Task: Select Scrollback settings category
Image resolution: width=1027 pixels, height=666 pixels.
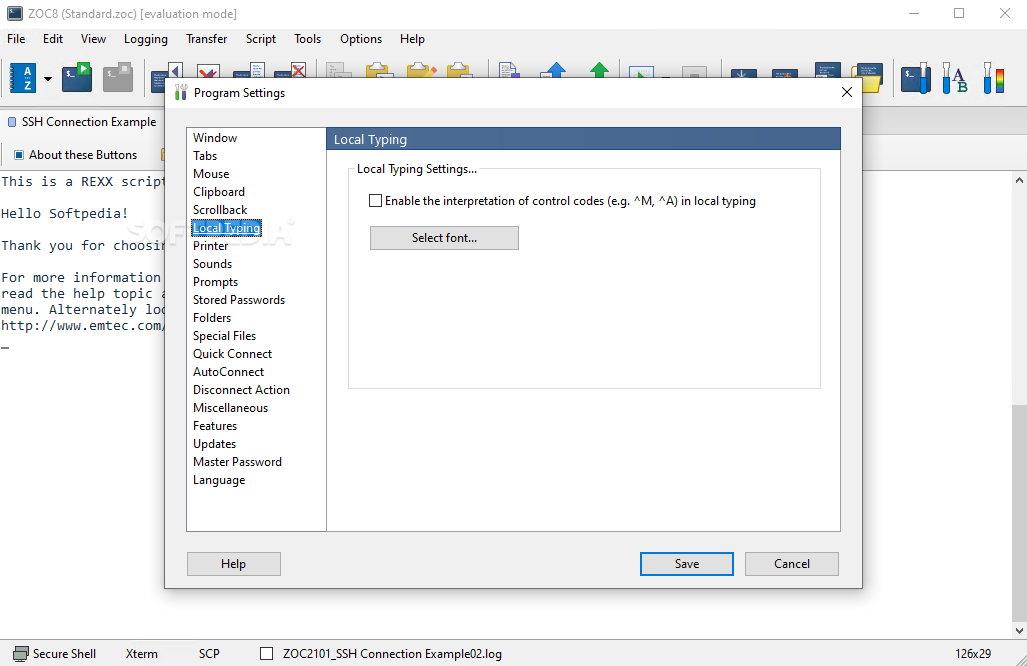Action: (220, 210)
